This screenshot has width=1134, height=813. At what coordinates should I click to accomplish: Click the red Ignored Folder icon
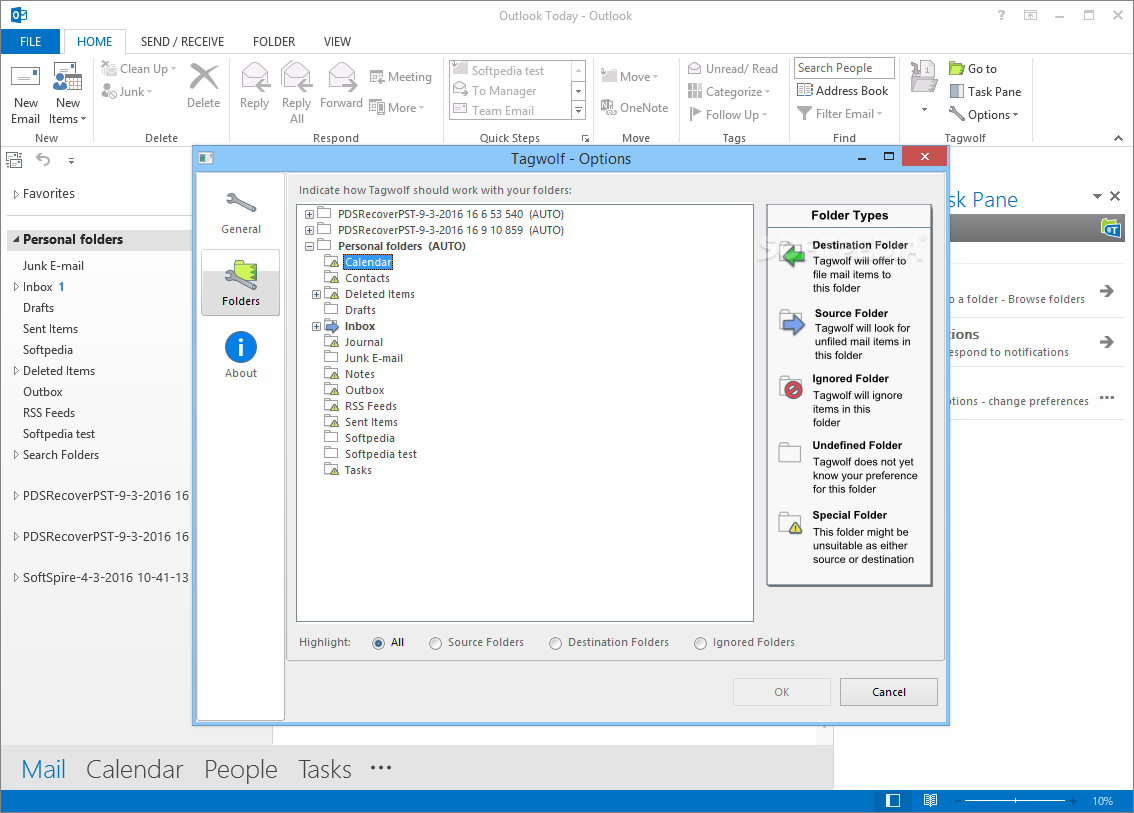click(x=790, y=388)
